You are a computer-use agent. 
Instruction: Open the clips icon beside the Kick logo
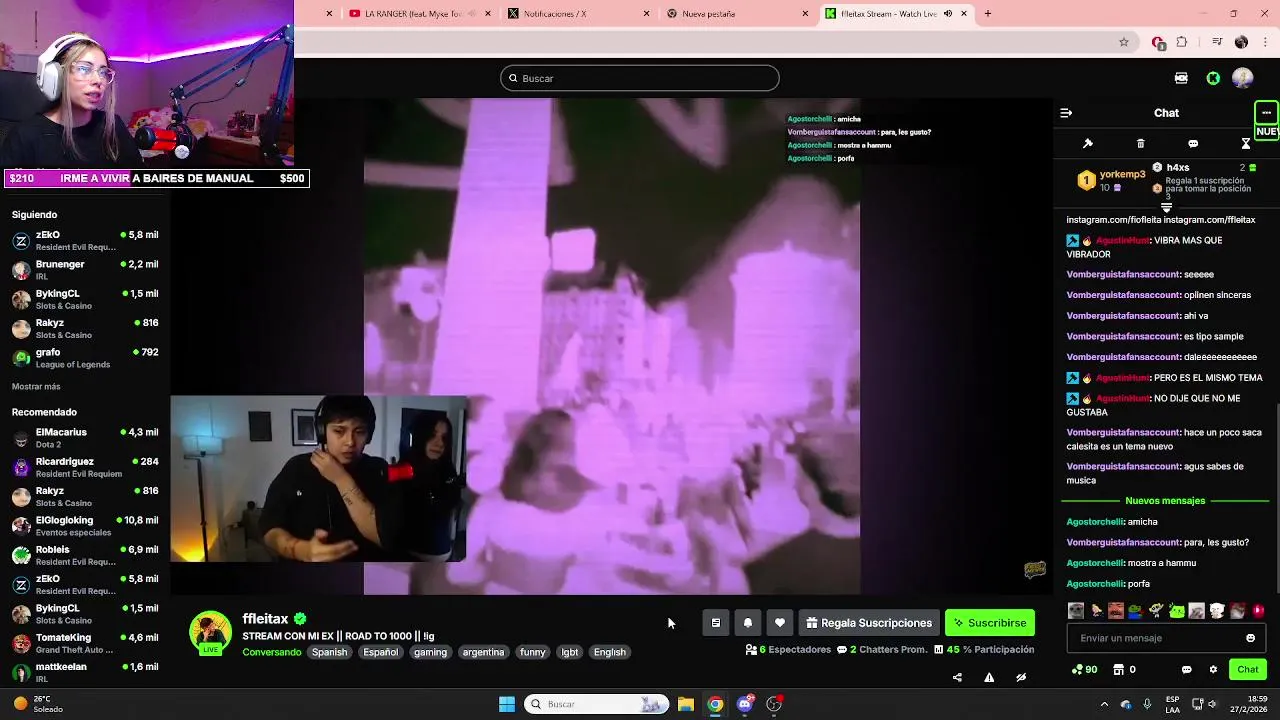click(1181, 78)
